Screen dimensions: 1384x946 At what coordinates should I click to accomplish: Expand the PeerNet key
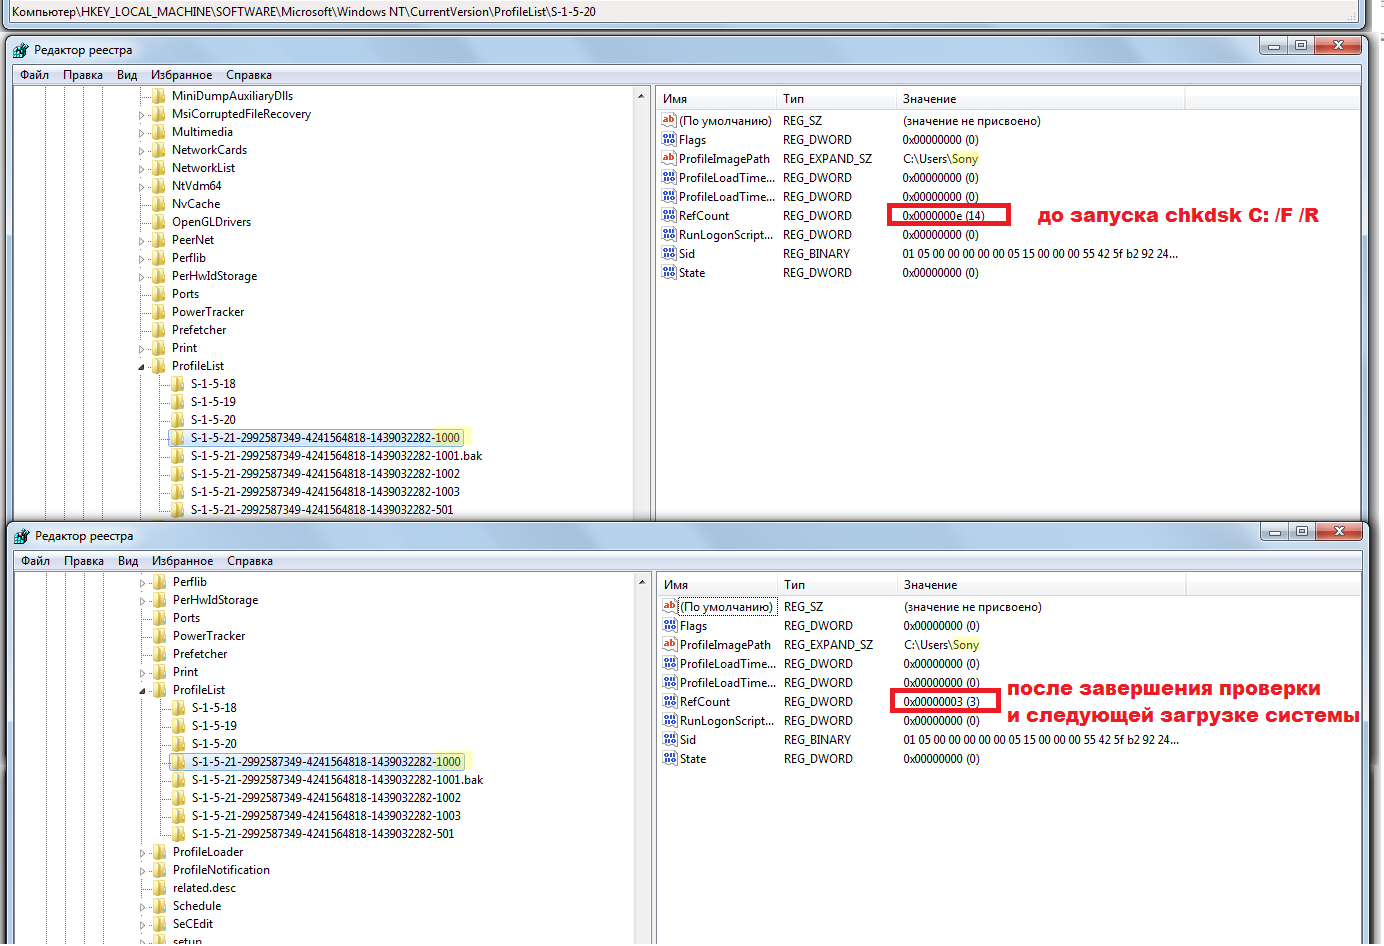click(142, 241)
